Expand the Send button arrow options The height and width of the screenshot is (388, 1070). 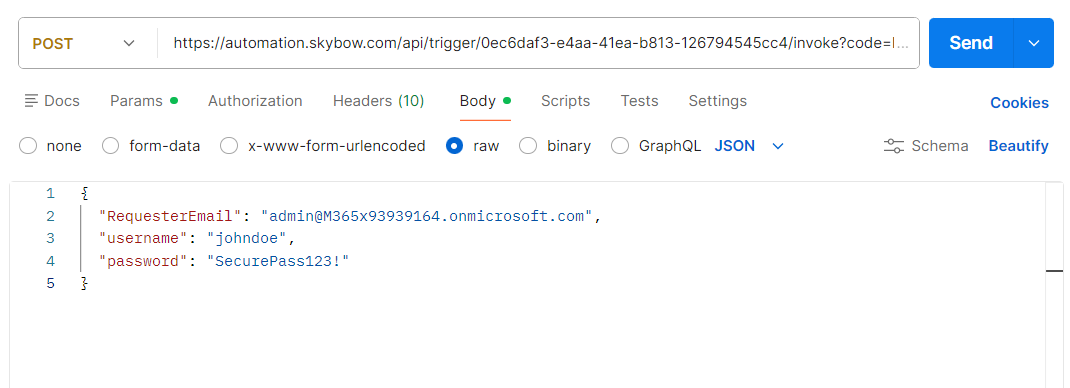point(1034,43)
